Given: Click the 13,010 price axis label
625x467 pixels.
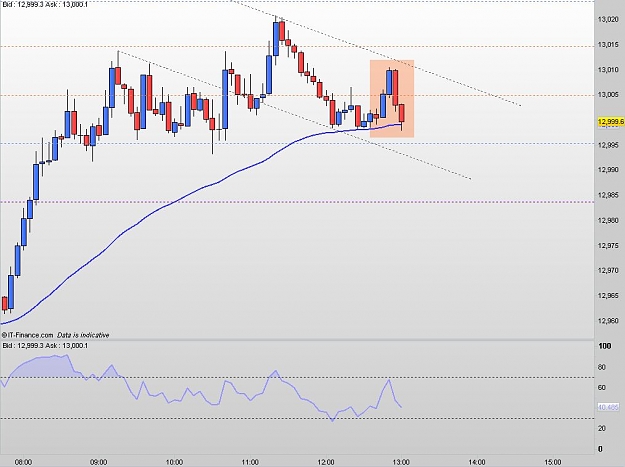Looking at the screenshot, I should point(608,70).
